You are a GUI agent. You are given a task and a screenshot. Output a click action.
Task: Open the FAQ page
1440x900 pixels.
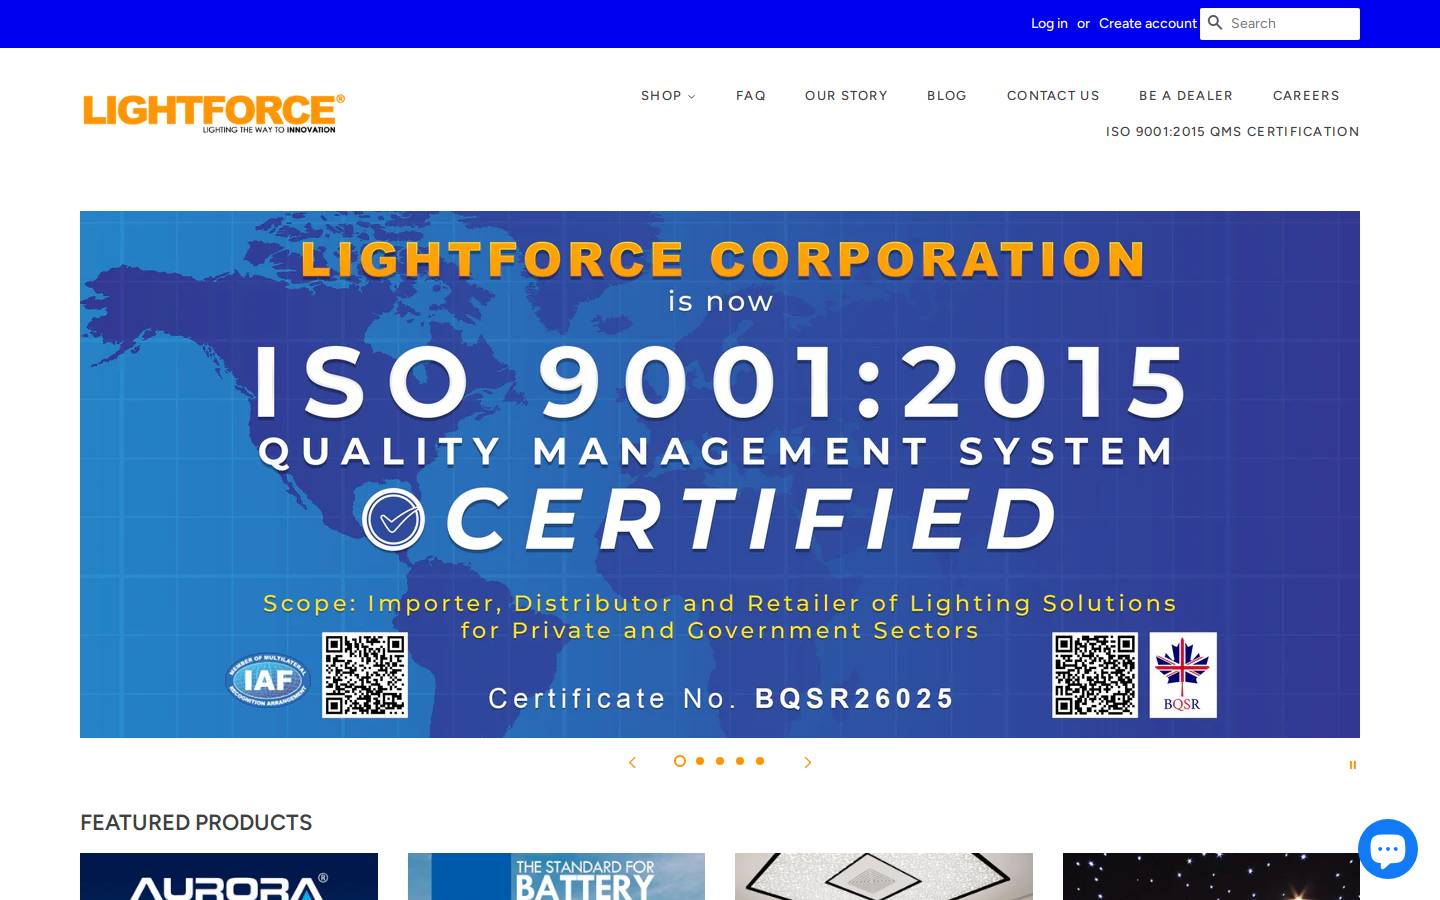tap(751, 96)
